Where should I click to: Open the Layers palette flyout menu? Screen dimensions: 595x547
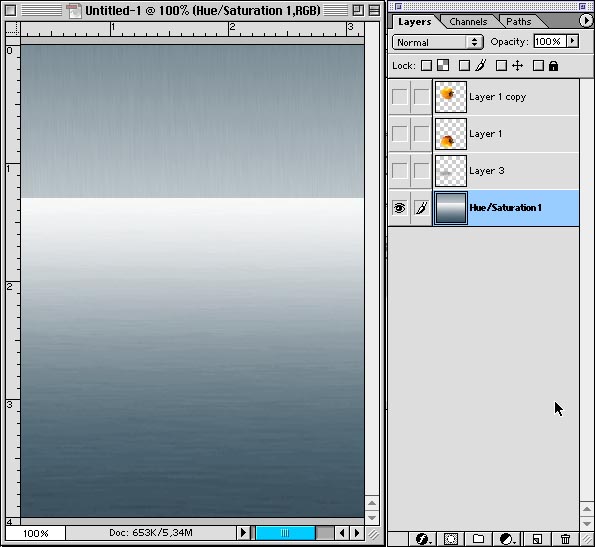coord(586,20)
